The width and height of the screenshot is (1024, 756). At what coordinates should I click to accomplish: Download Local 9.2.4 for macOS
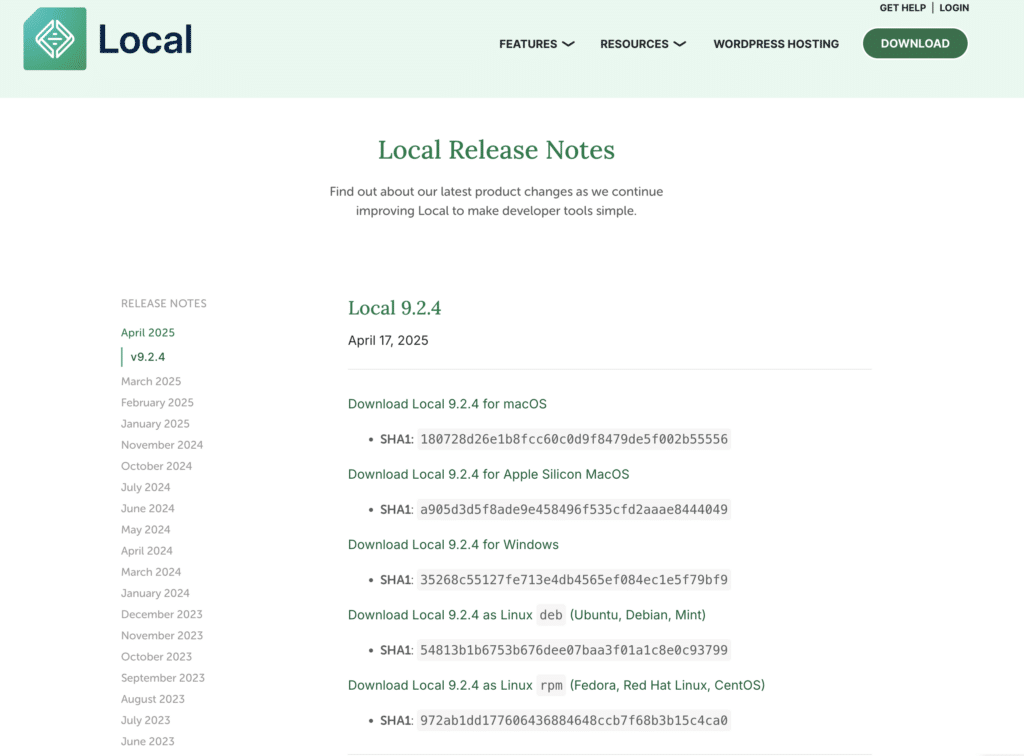pyautogui.click(x=447, y=404)
